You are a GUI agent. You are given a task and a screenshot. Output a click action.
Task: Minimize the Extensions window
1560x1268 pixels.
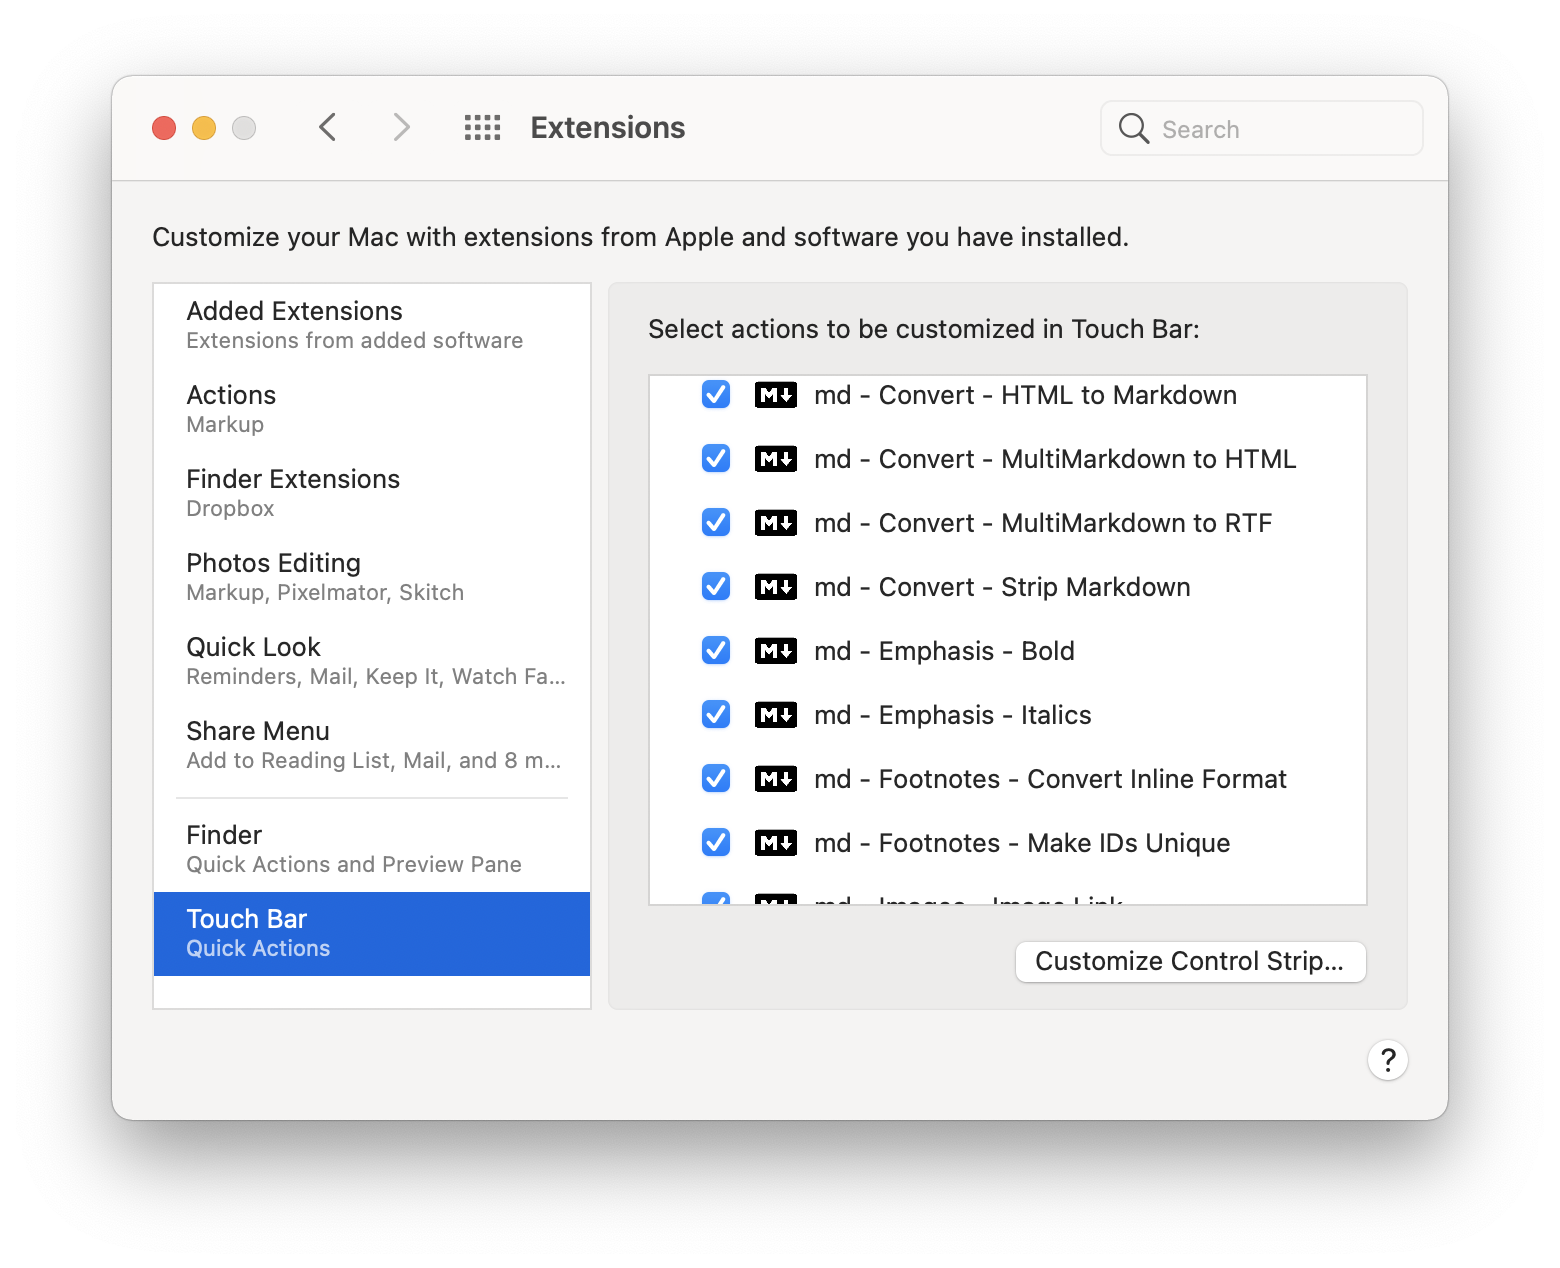204,128
